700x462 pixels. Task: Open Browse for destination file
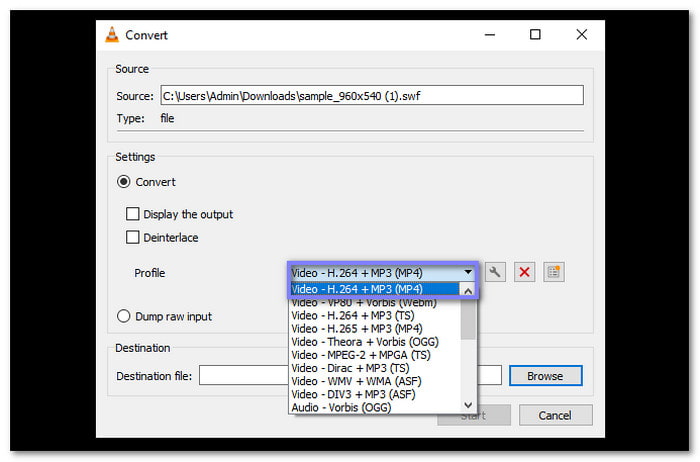pos(546,376)
